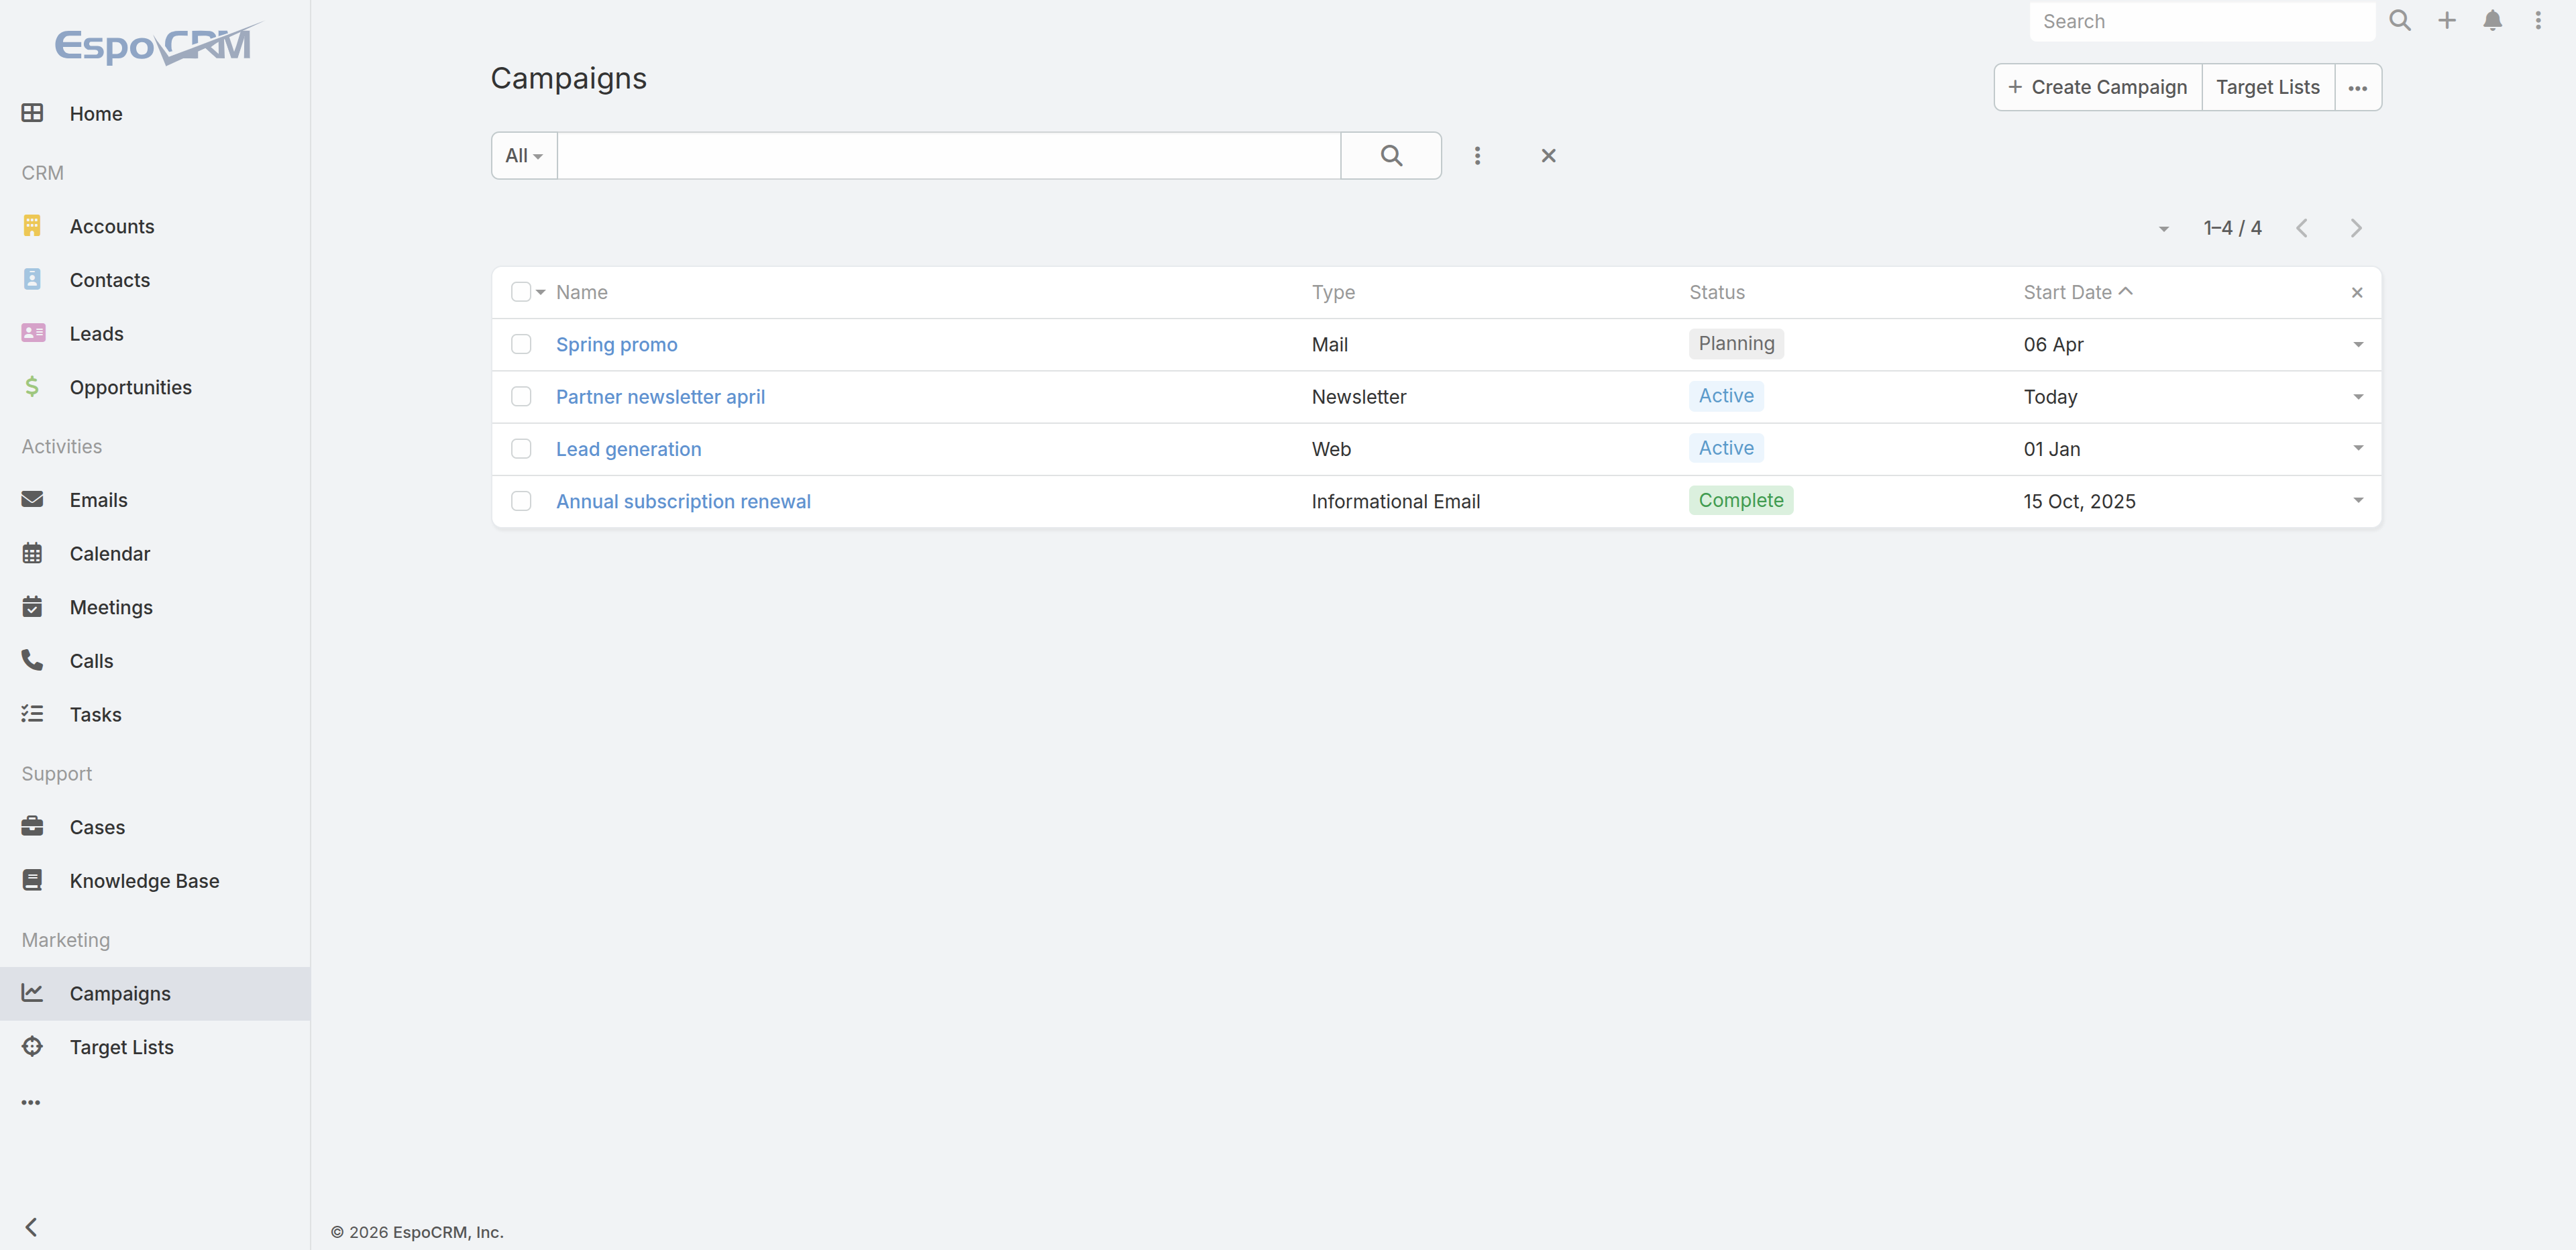The height and width of the screenshot is (1250, 2576).
Task: Click the Target Lists crosshair icon
Action: point(32,1046)
